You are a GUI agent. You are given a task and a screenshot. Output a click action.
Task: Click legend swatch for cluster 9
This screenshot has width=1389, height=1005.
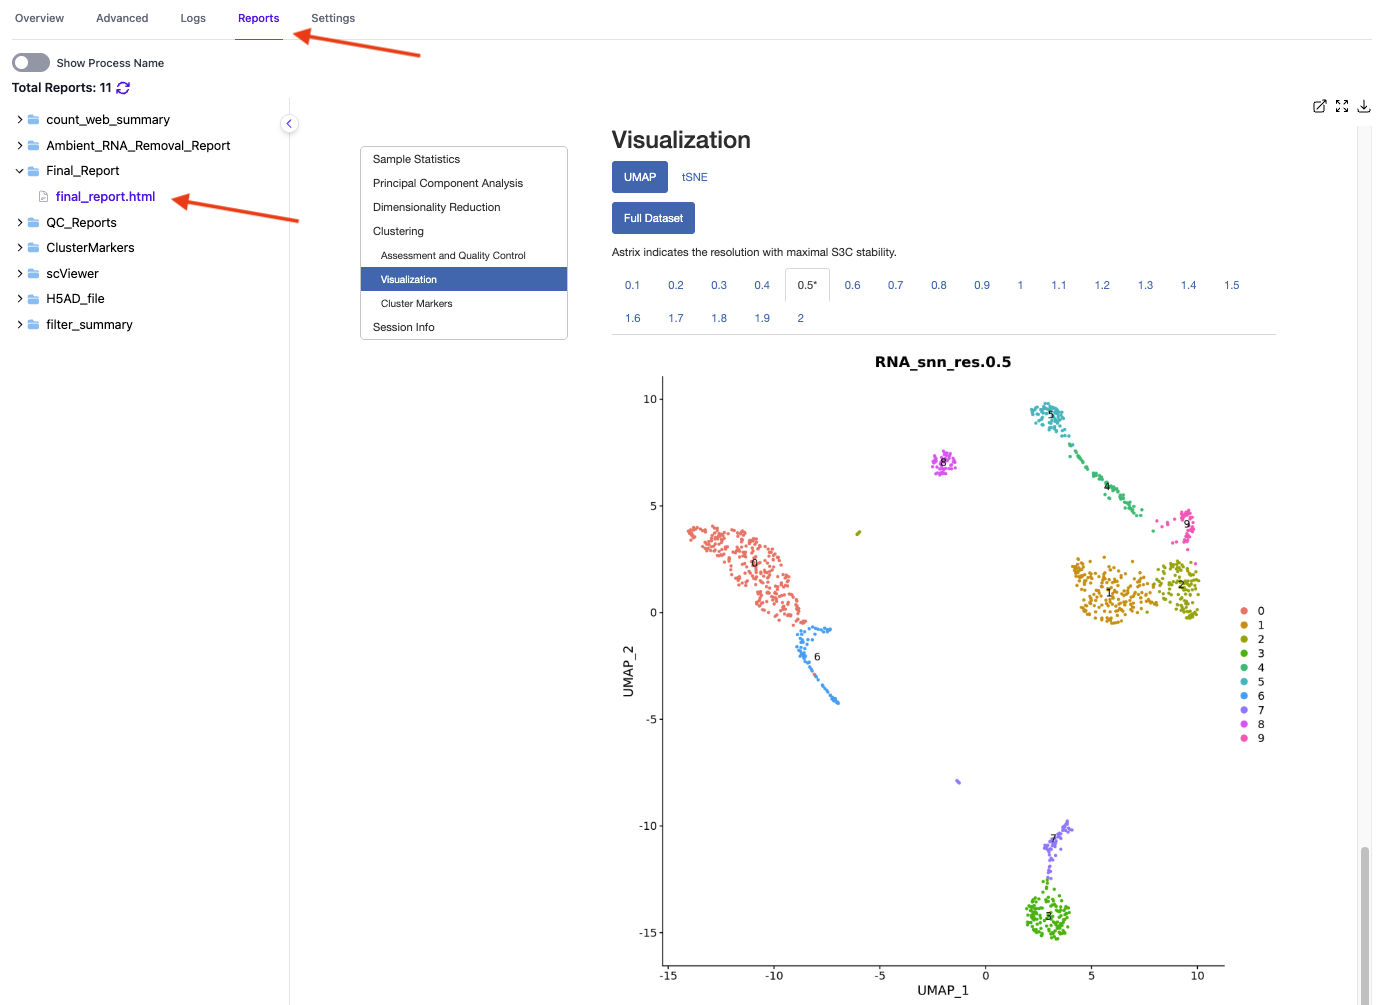pos(1244,738)
